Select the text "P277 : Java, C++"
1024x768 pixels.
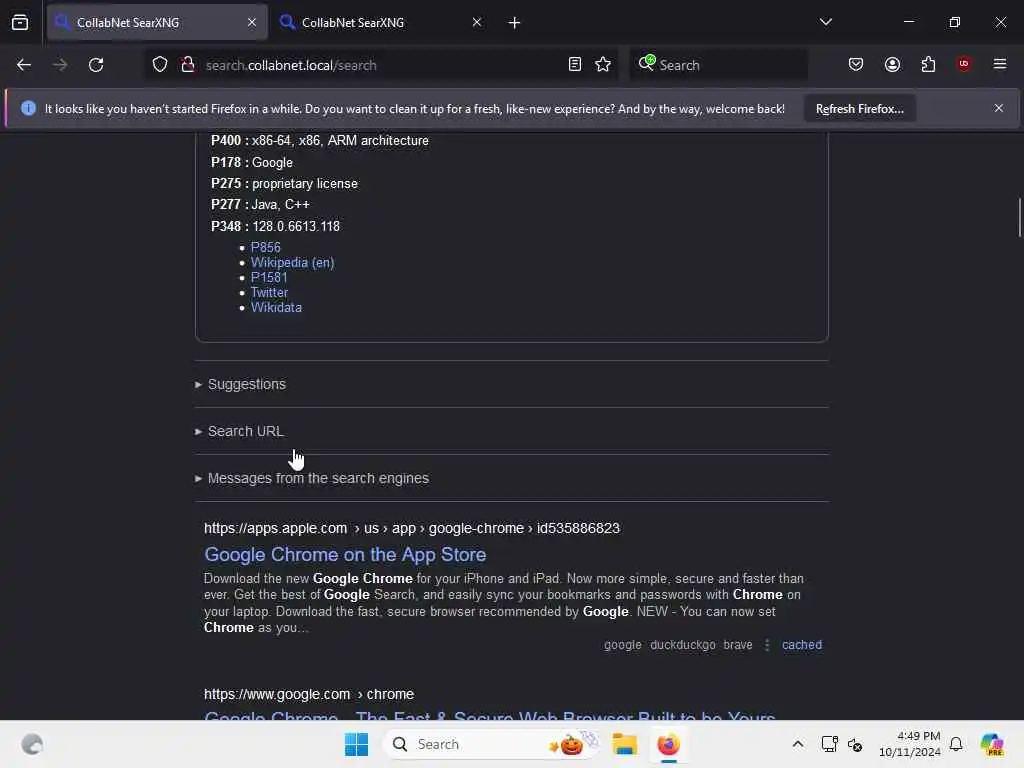pos(260,204)
